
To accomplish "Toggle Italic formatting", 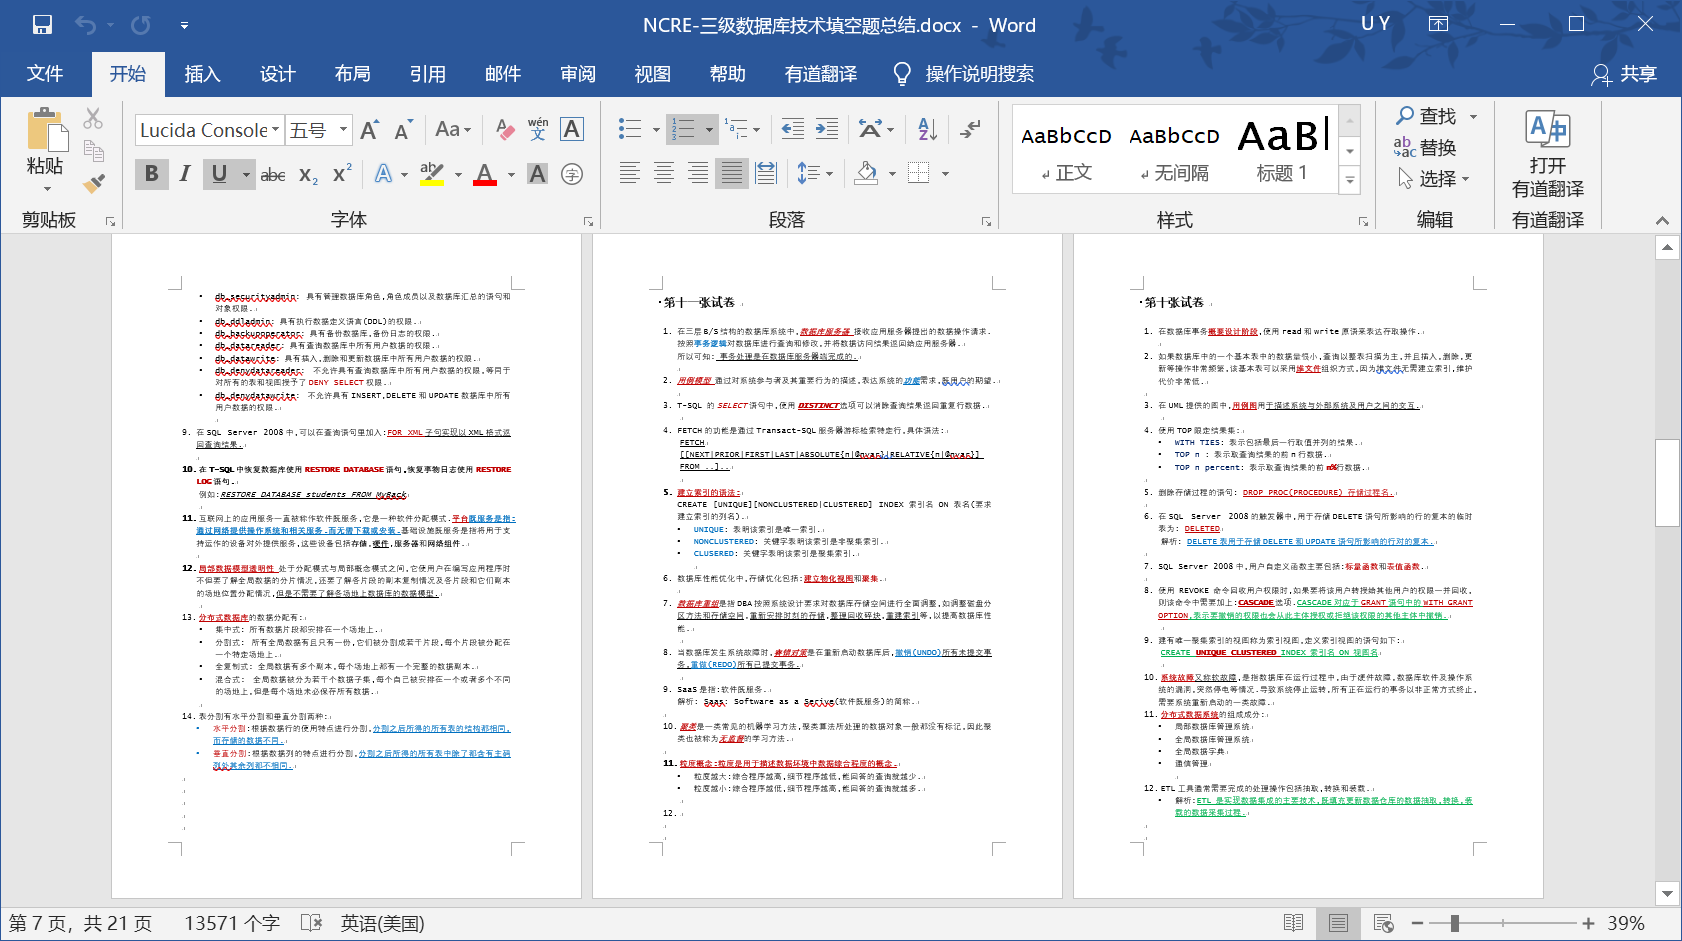I will point(185,174).
